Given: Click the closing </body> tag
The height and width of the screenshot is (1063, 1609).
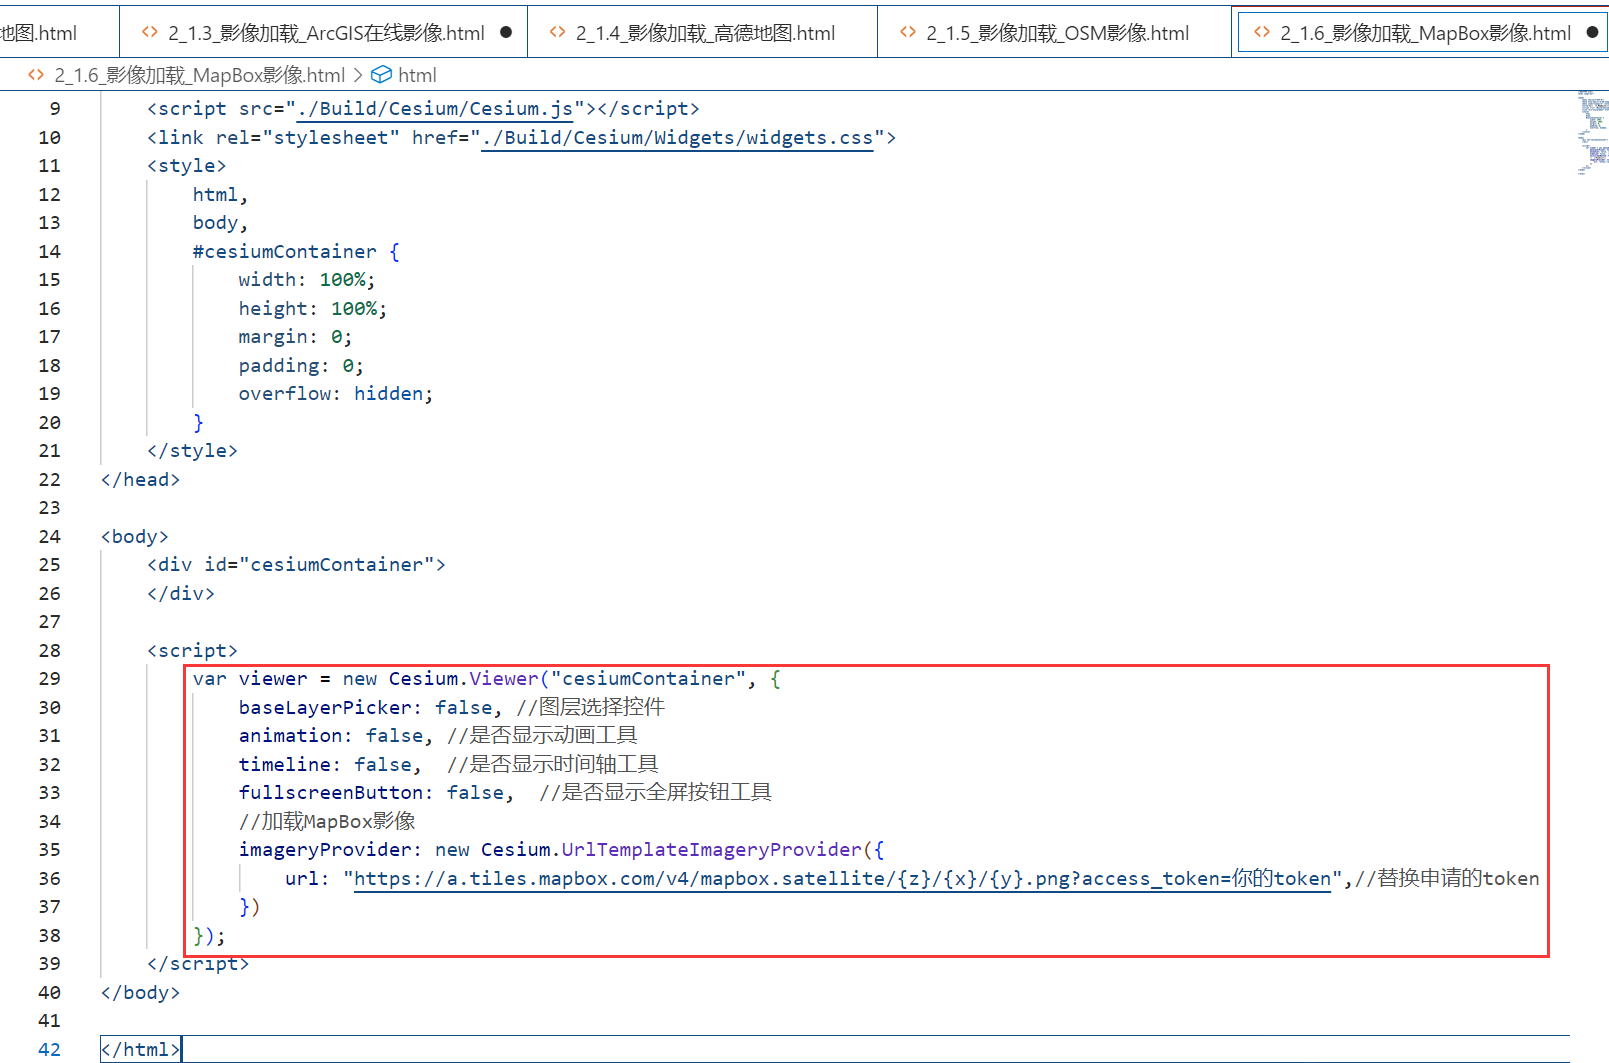Looking at the screenshot, I should (140, 993).
